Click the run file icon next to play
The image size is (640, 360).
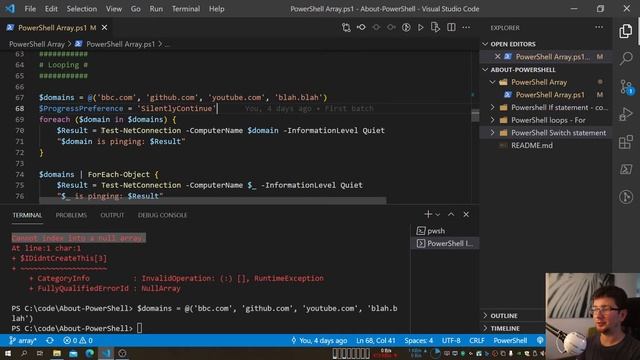pos(435,27)
